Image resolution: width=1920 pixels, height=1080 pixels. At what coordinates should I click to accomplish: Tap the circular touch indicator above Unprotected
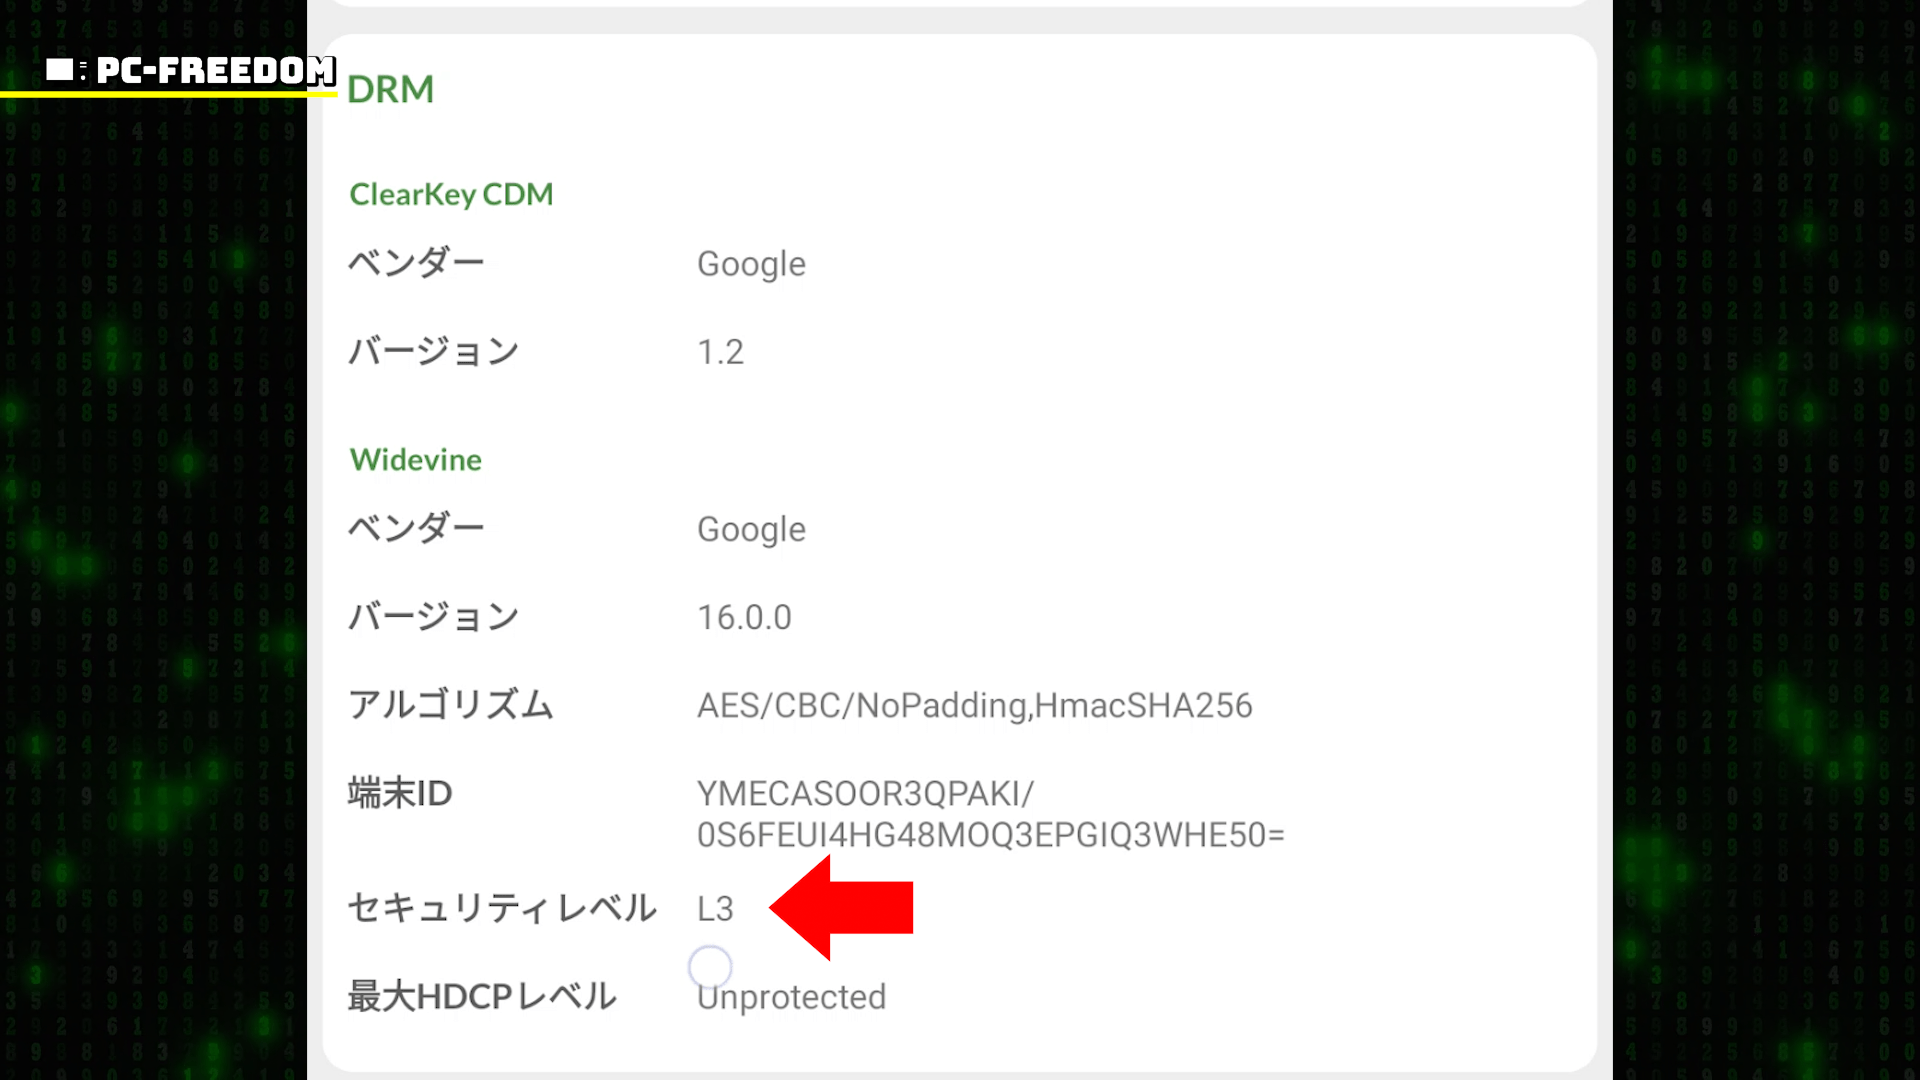tap(710, 967)
